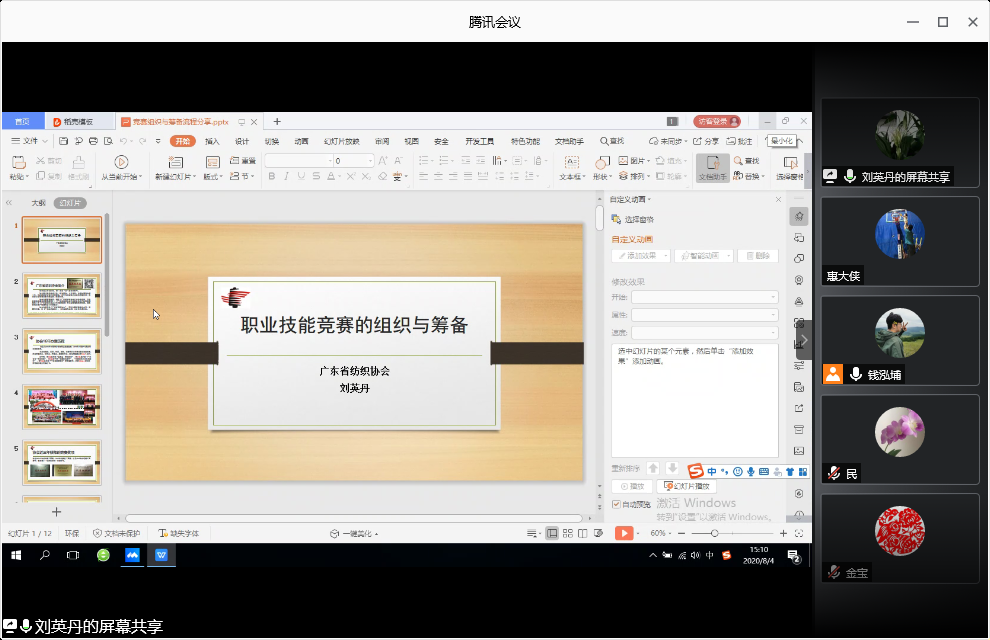Expand the font size dropdown
Image resolution: width=990 pixels, height=640 pixels.
(x=370, y=161)
